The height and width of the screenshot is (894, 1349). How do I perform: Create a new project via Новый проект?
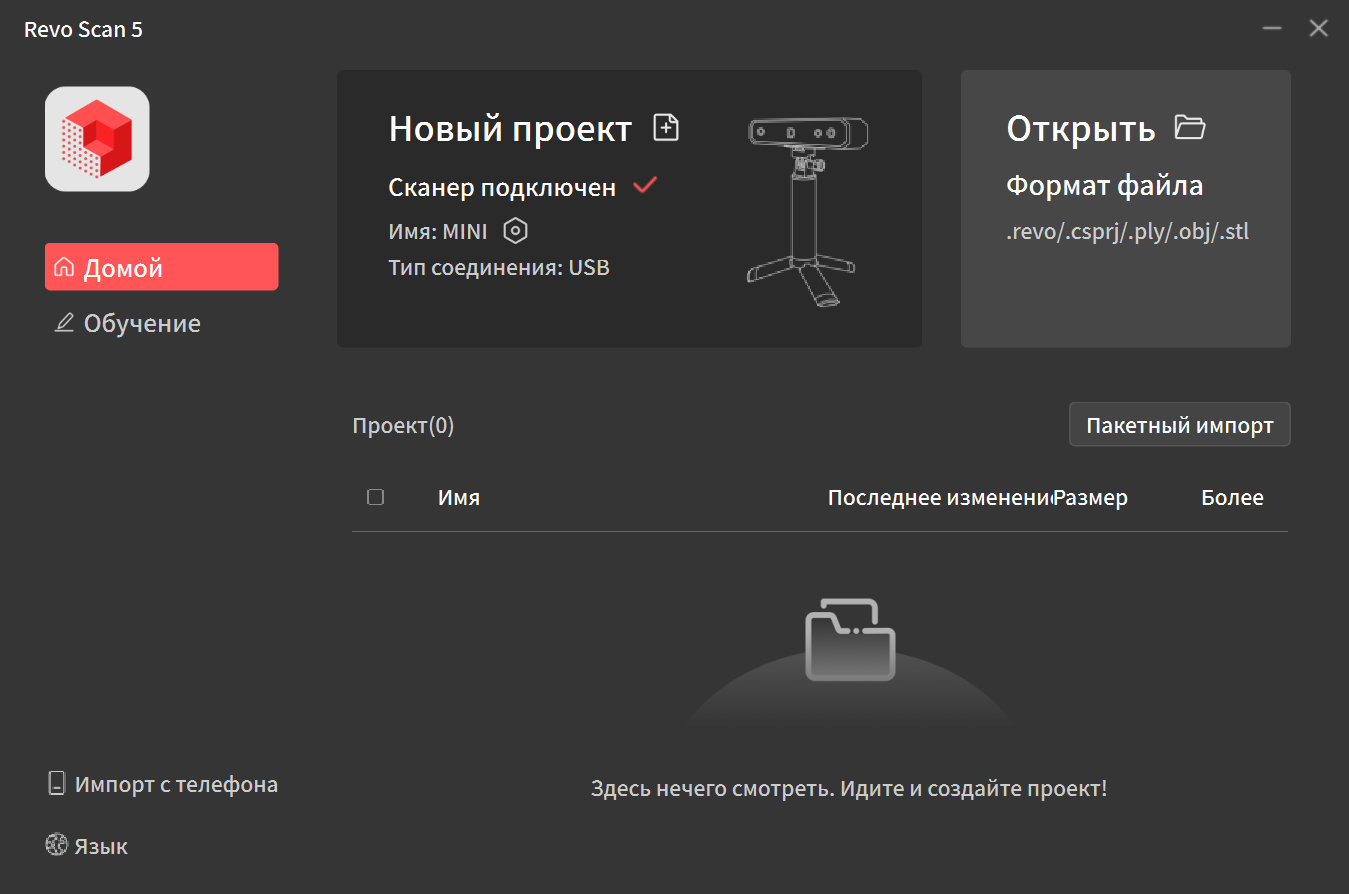point(510,128)
